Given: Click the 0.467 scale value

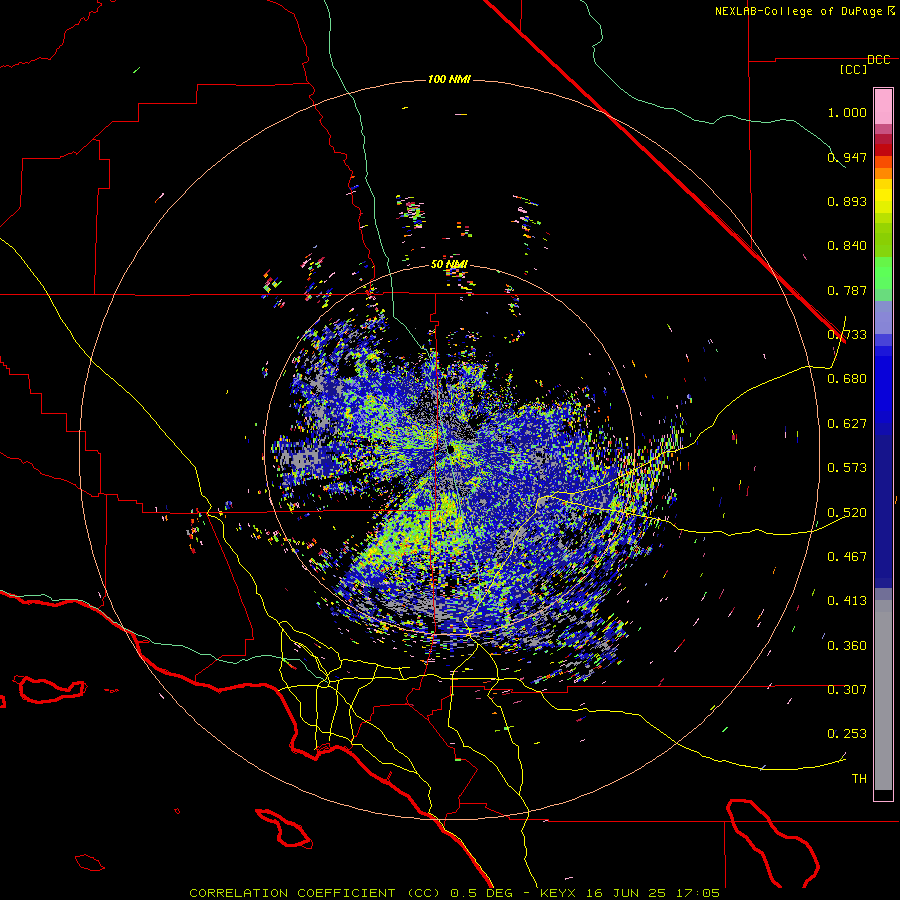Looking at the screenshot, I should click(847, 556).
